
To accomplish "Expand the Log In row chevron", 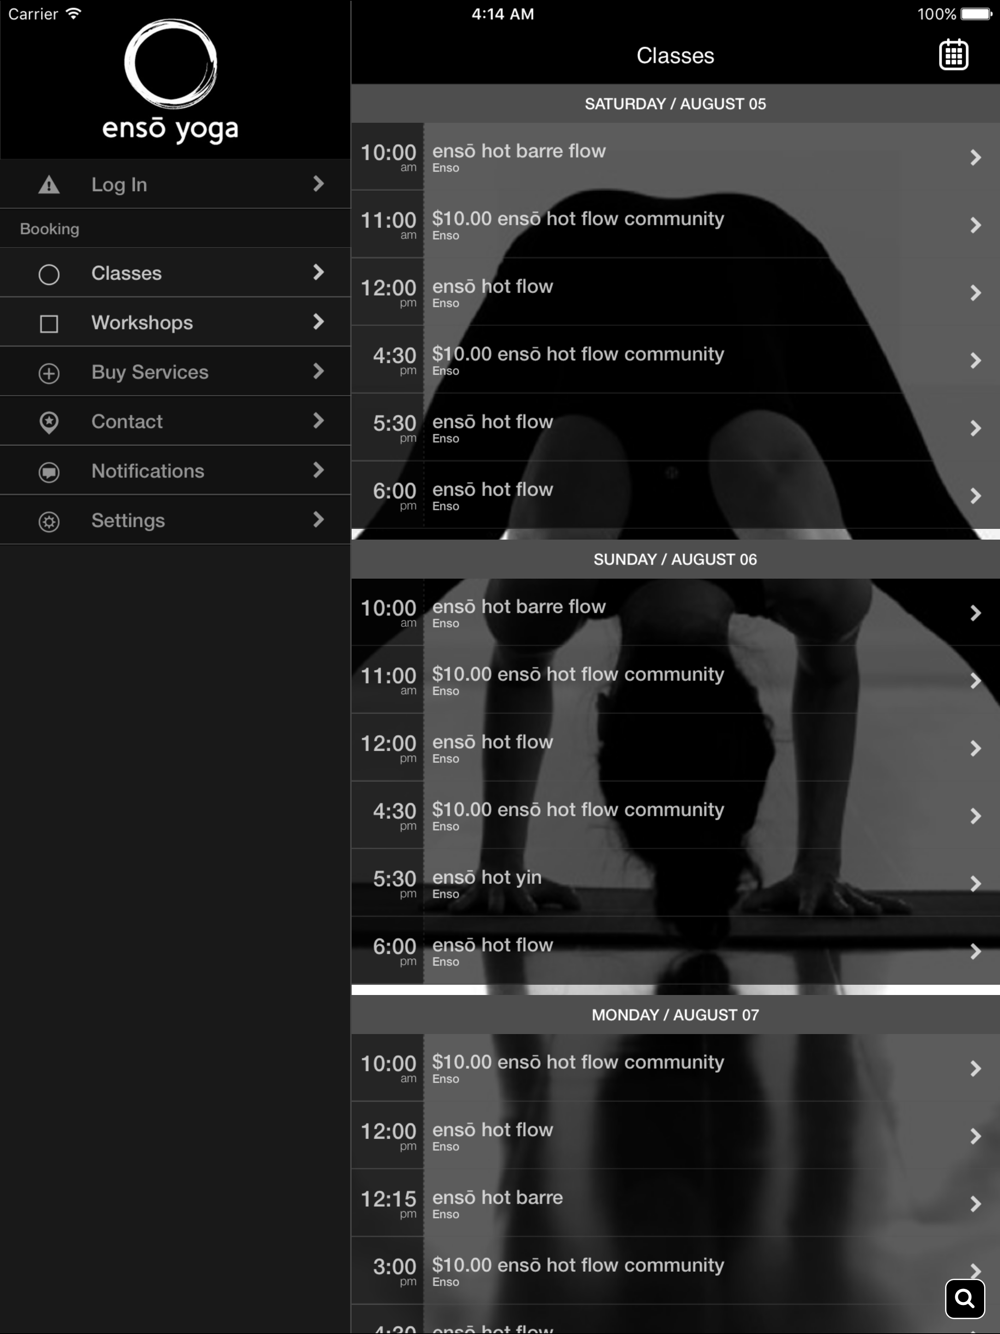I will 318,183.
